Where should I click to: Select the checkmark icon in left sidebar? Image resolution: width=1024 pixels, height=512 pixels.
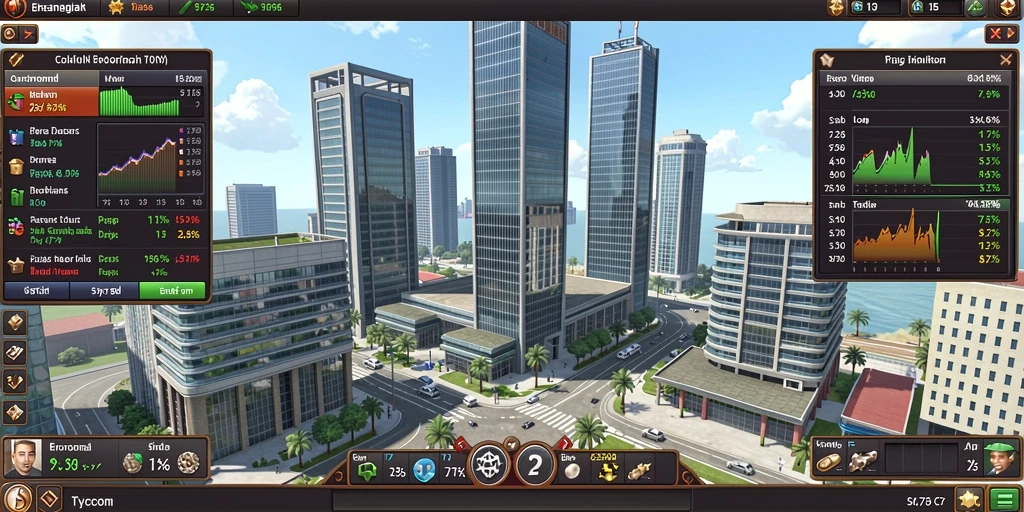(x=14, y=382)
